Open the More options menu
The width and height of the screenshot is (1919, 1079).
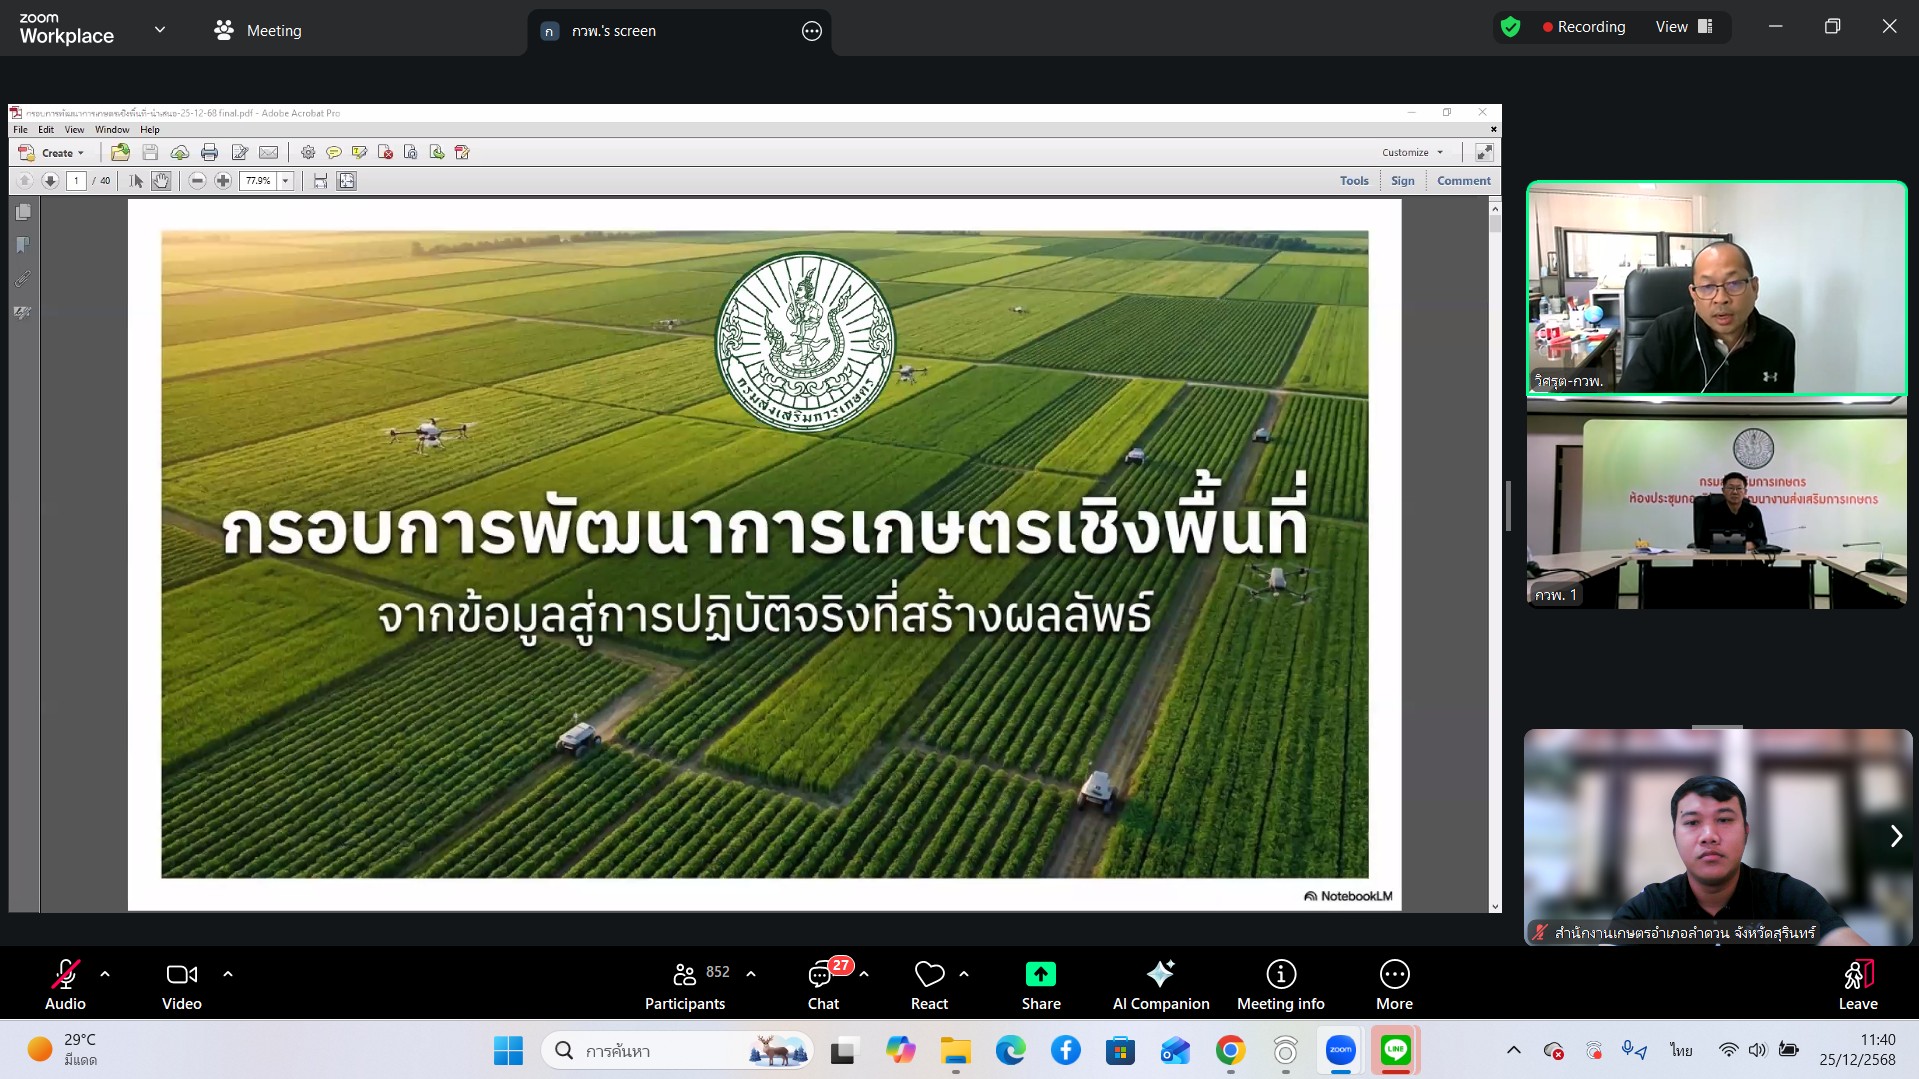pyautogui.click(x=1394, y=984)
